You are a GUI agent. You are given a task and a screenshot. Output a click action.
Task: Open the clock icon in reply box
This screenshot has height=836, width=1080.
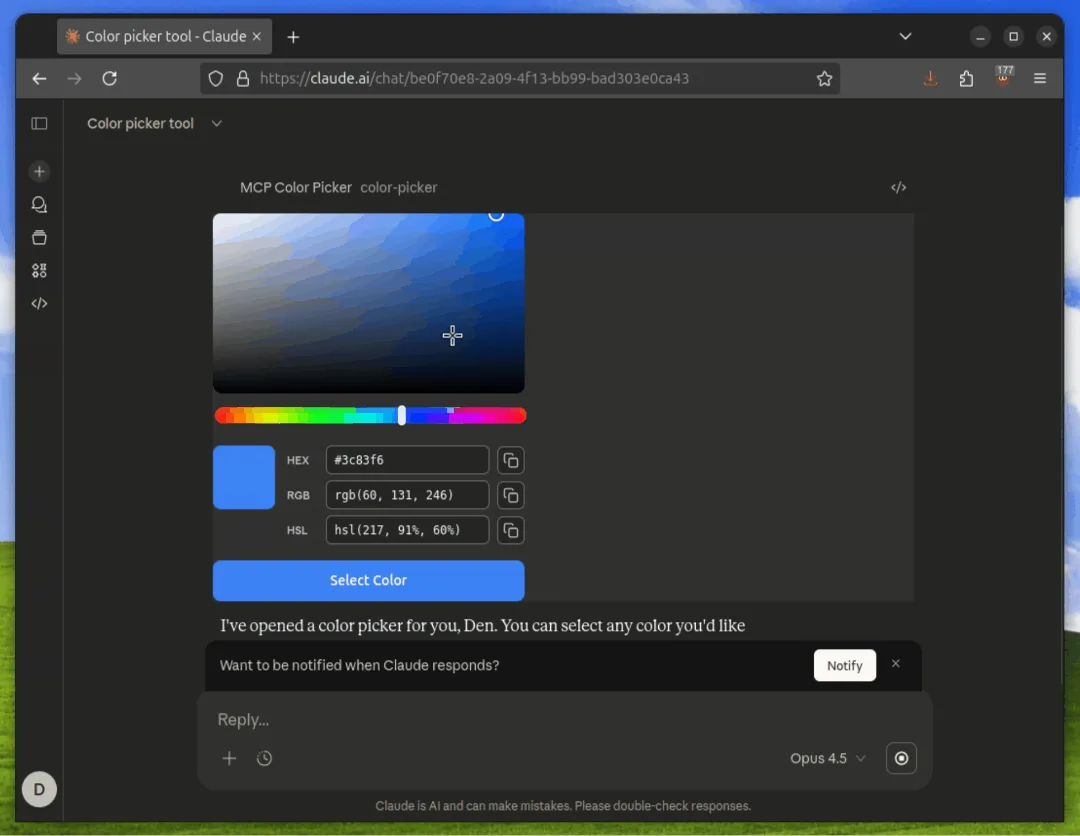click(x=264, y=758)
